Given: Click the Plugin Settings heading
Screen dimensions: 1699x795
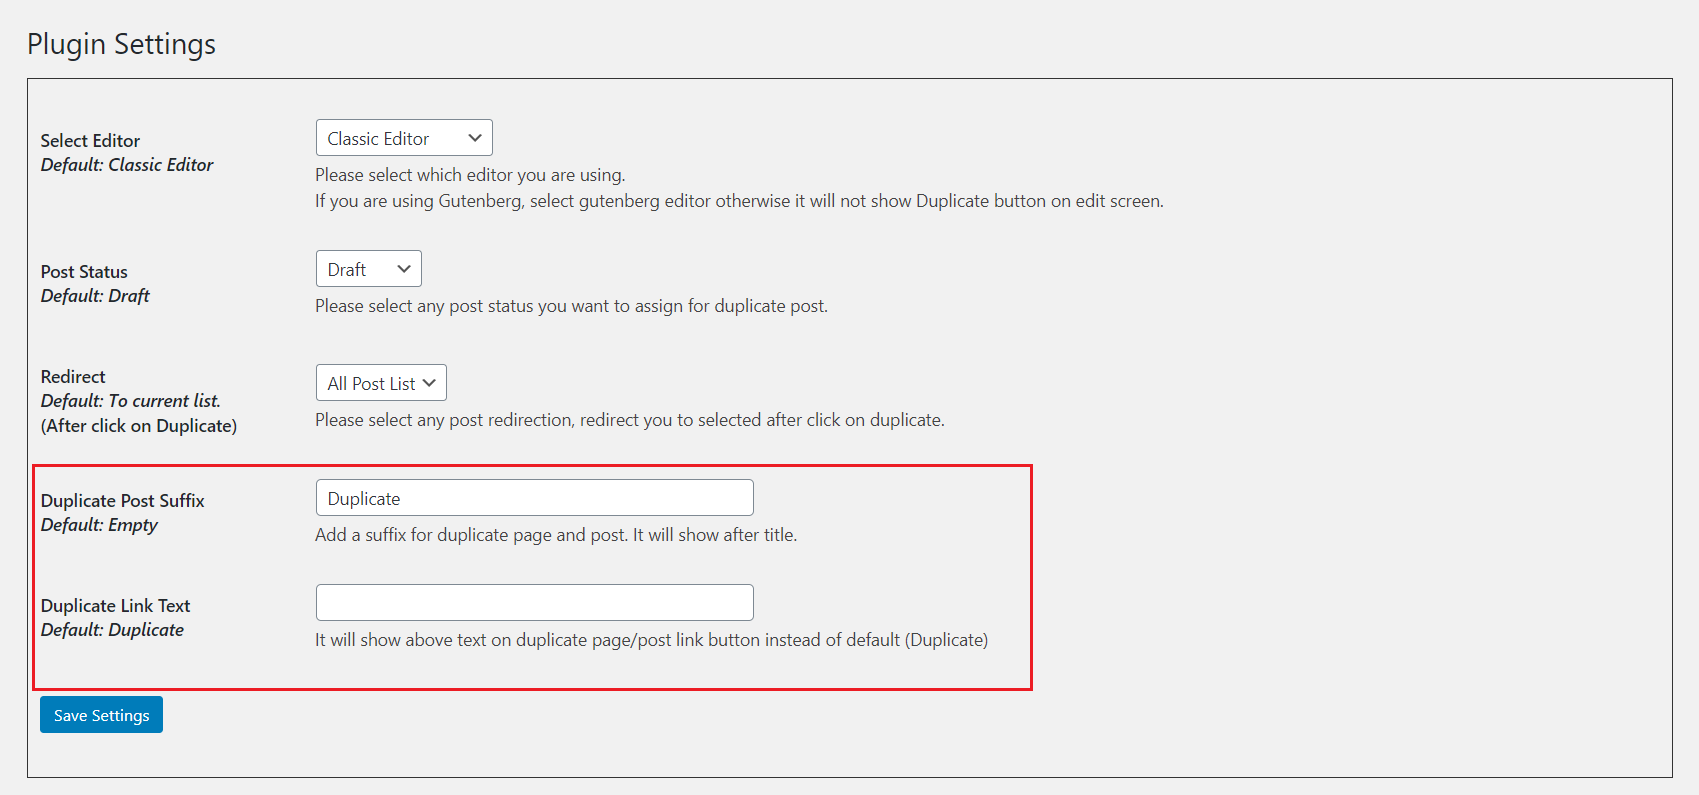Looking at the screenshot, I should (121, 44).
